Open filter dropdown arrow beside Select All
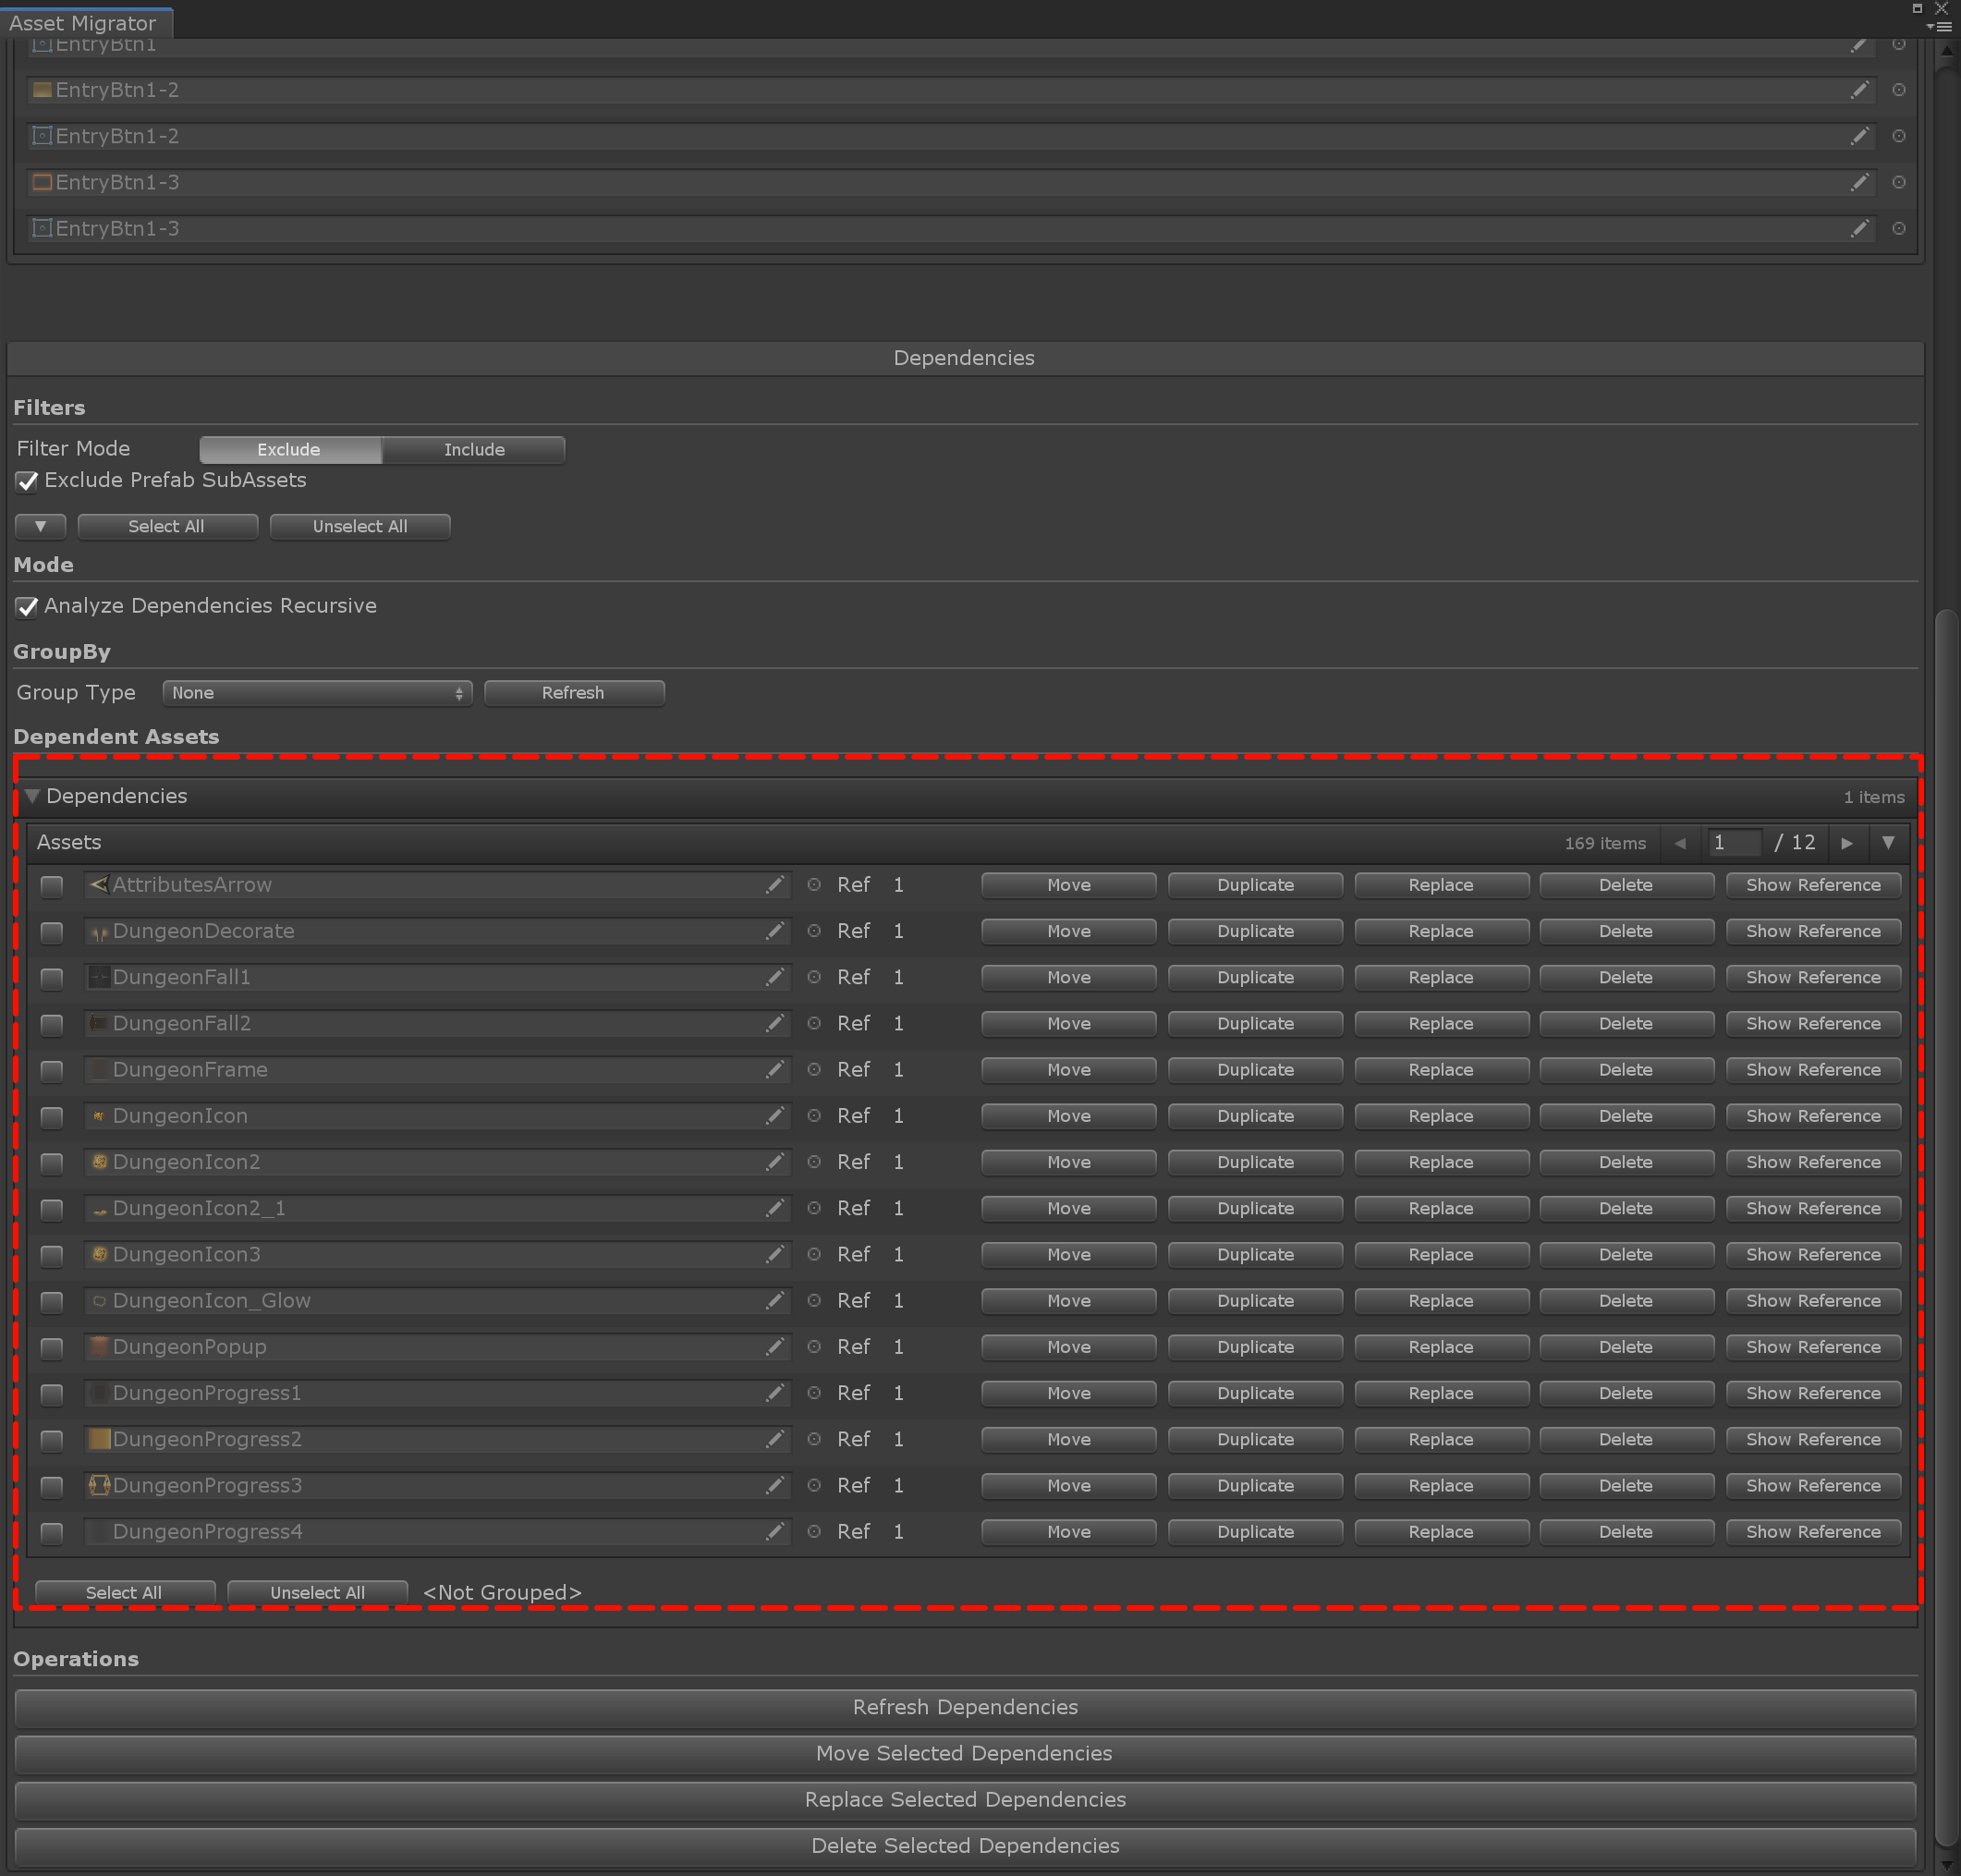The height and width of the screenshot is (1876, 1961). 40,526
